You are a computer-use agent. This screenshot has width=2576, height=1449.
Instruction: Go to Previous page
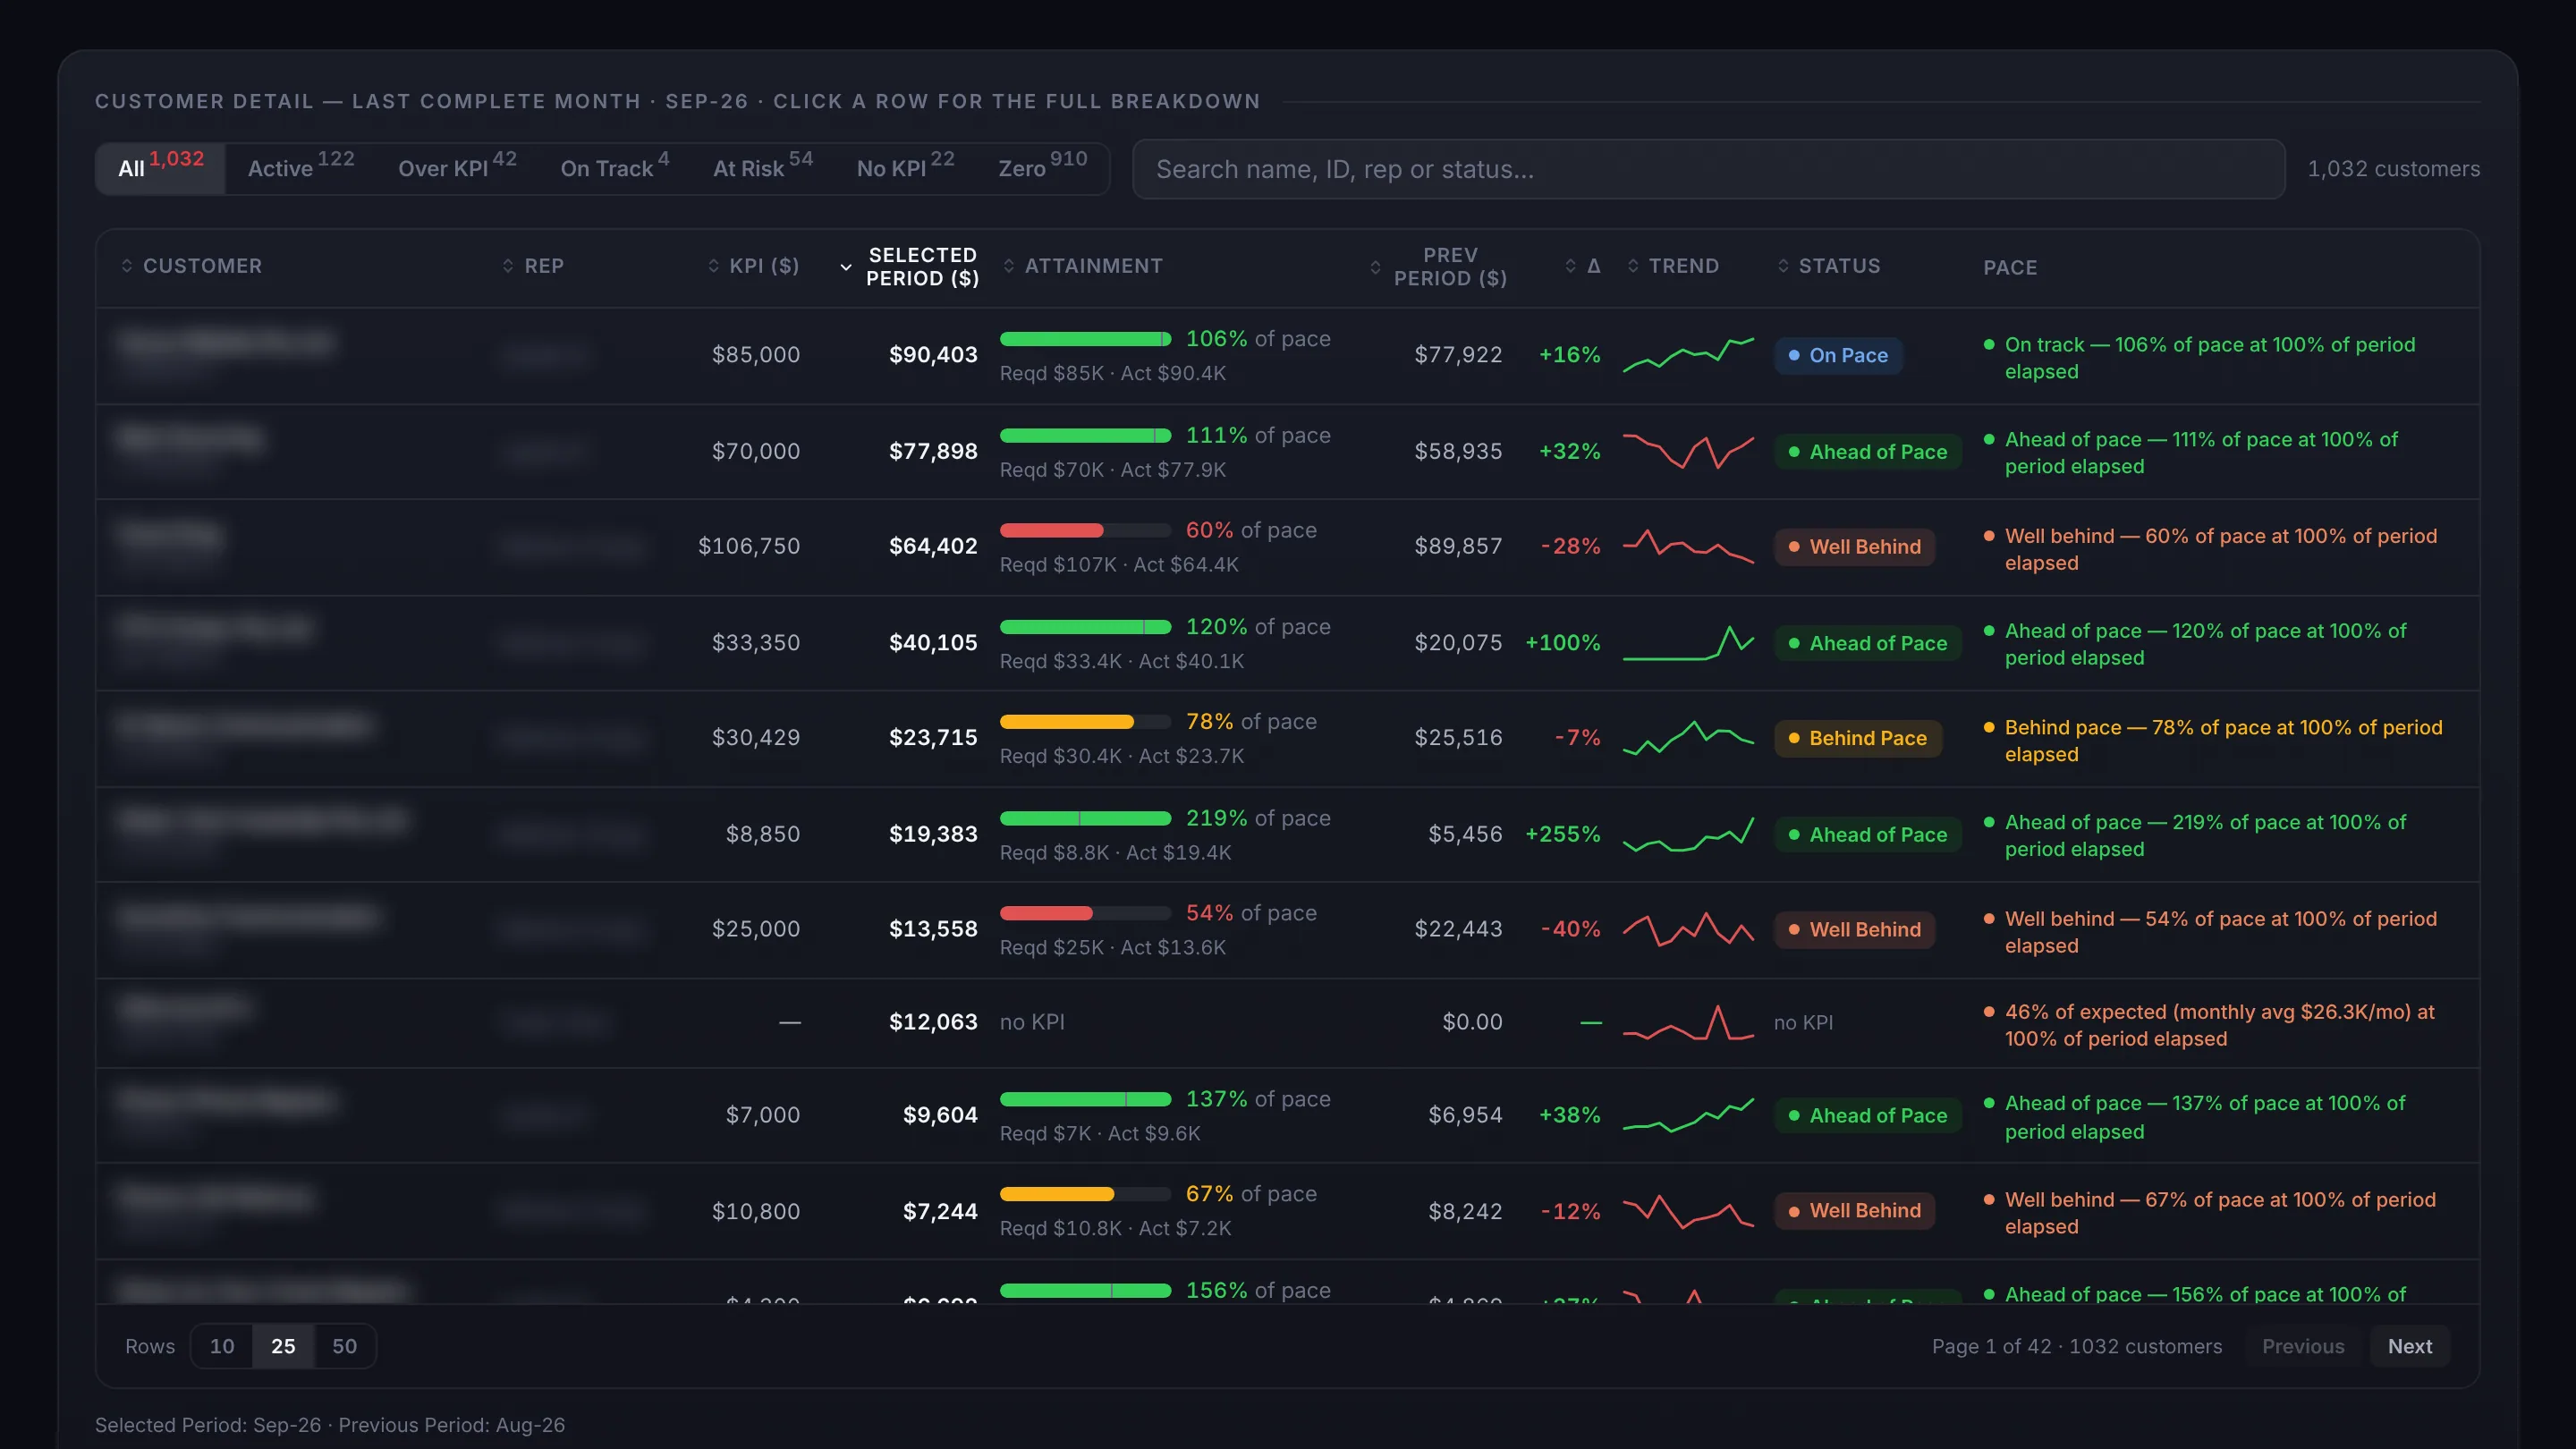coord(2303,1346)
